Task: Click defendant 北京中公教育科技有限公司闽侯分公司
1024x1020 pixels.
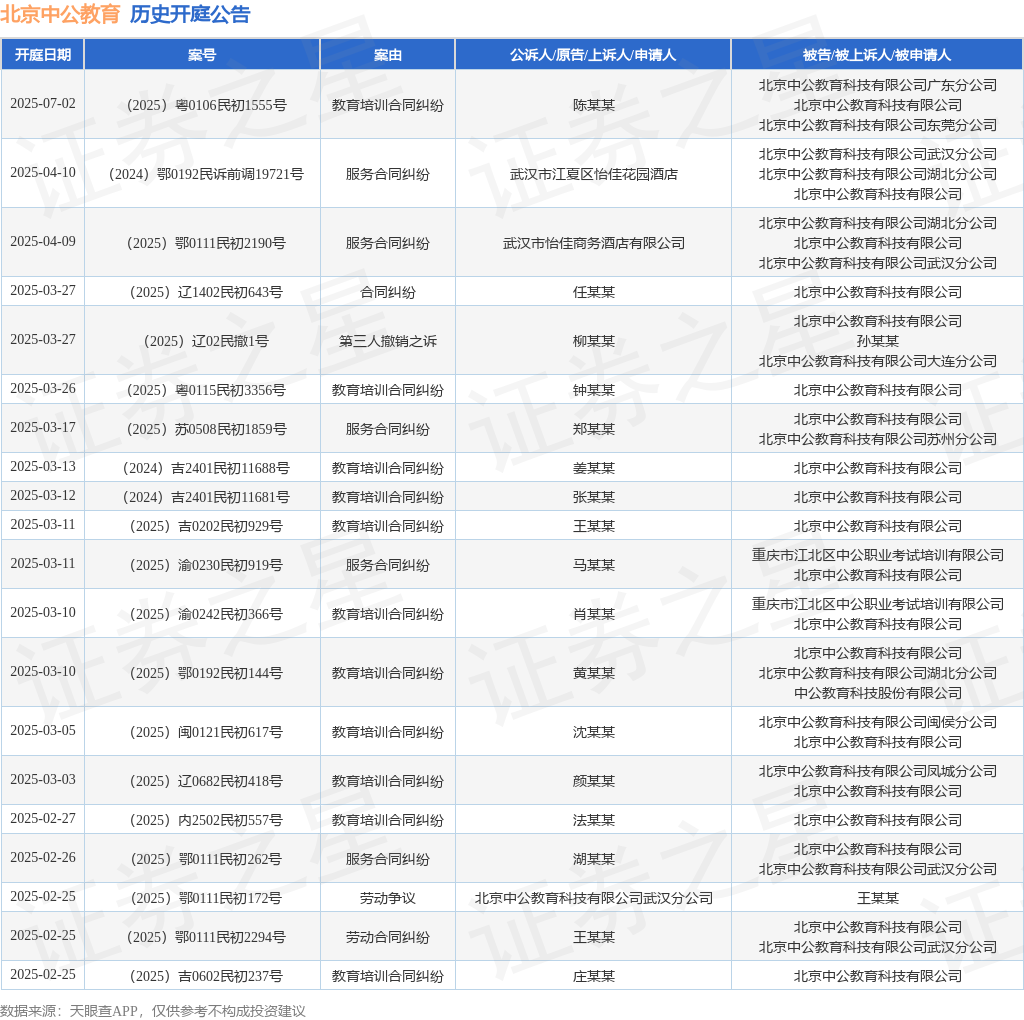Action: [878, 722]
